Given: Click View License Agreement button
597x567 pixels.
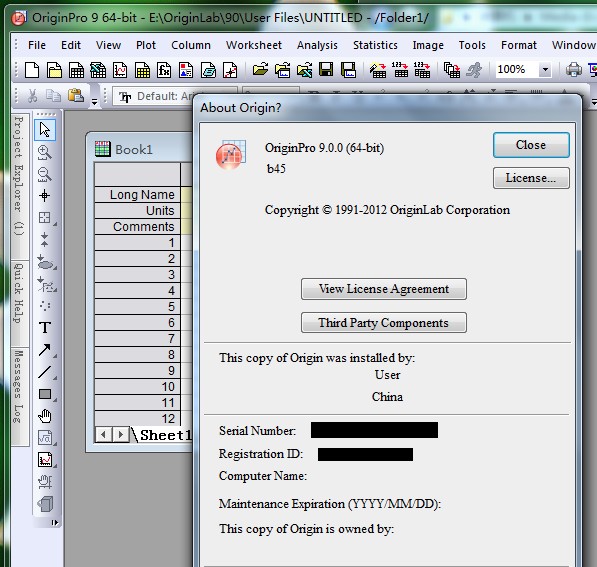Looking at the screenshot, I should pyautogui.click(x=384, y=289).
